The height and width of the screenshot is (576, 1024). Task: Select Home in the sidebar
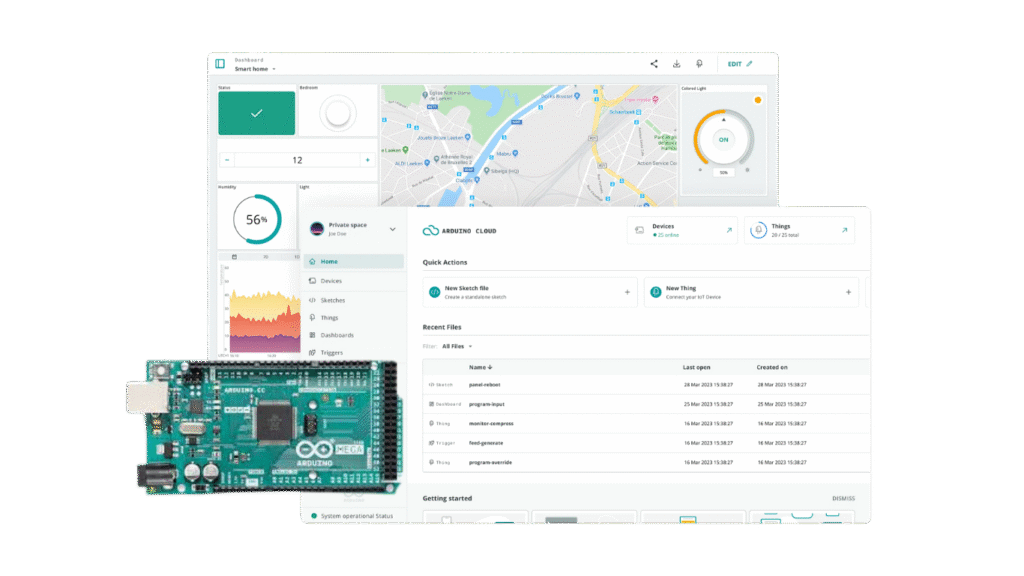tap(353, 261)
